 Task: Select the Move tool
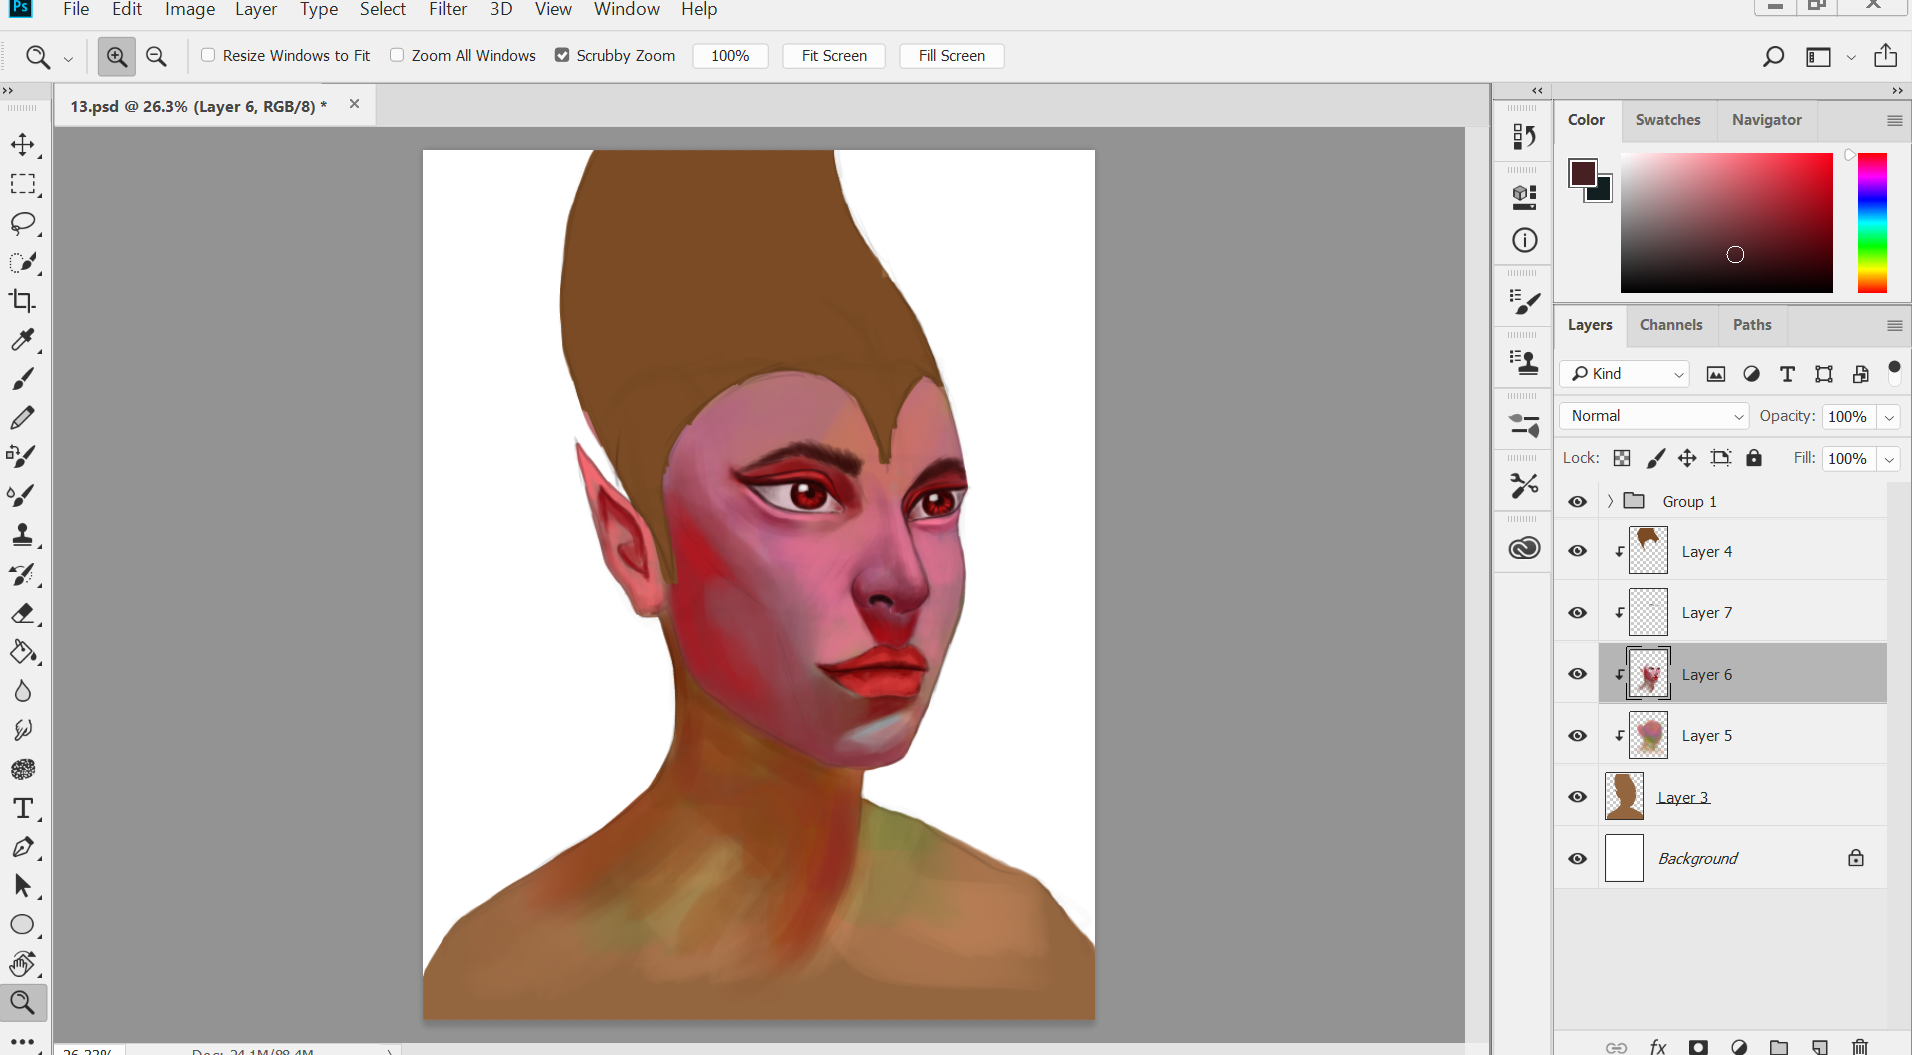(x=22, y=145)
